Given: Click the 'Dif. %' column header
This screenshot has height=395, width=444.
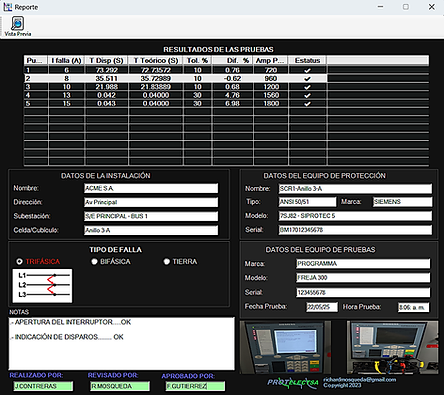Looking at the screenshot, I should tap(233, 60).
